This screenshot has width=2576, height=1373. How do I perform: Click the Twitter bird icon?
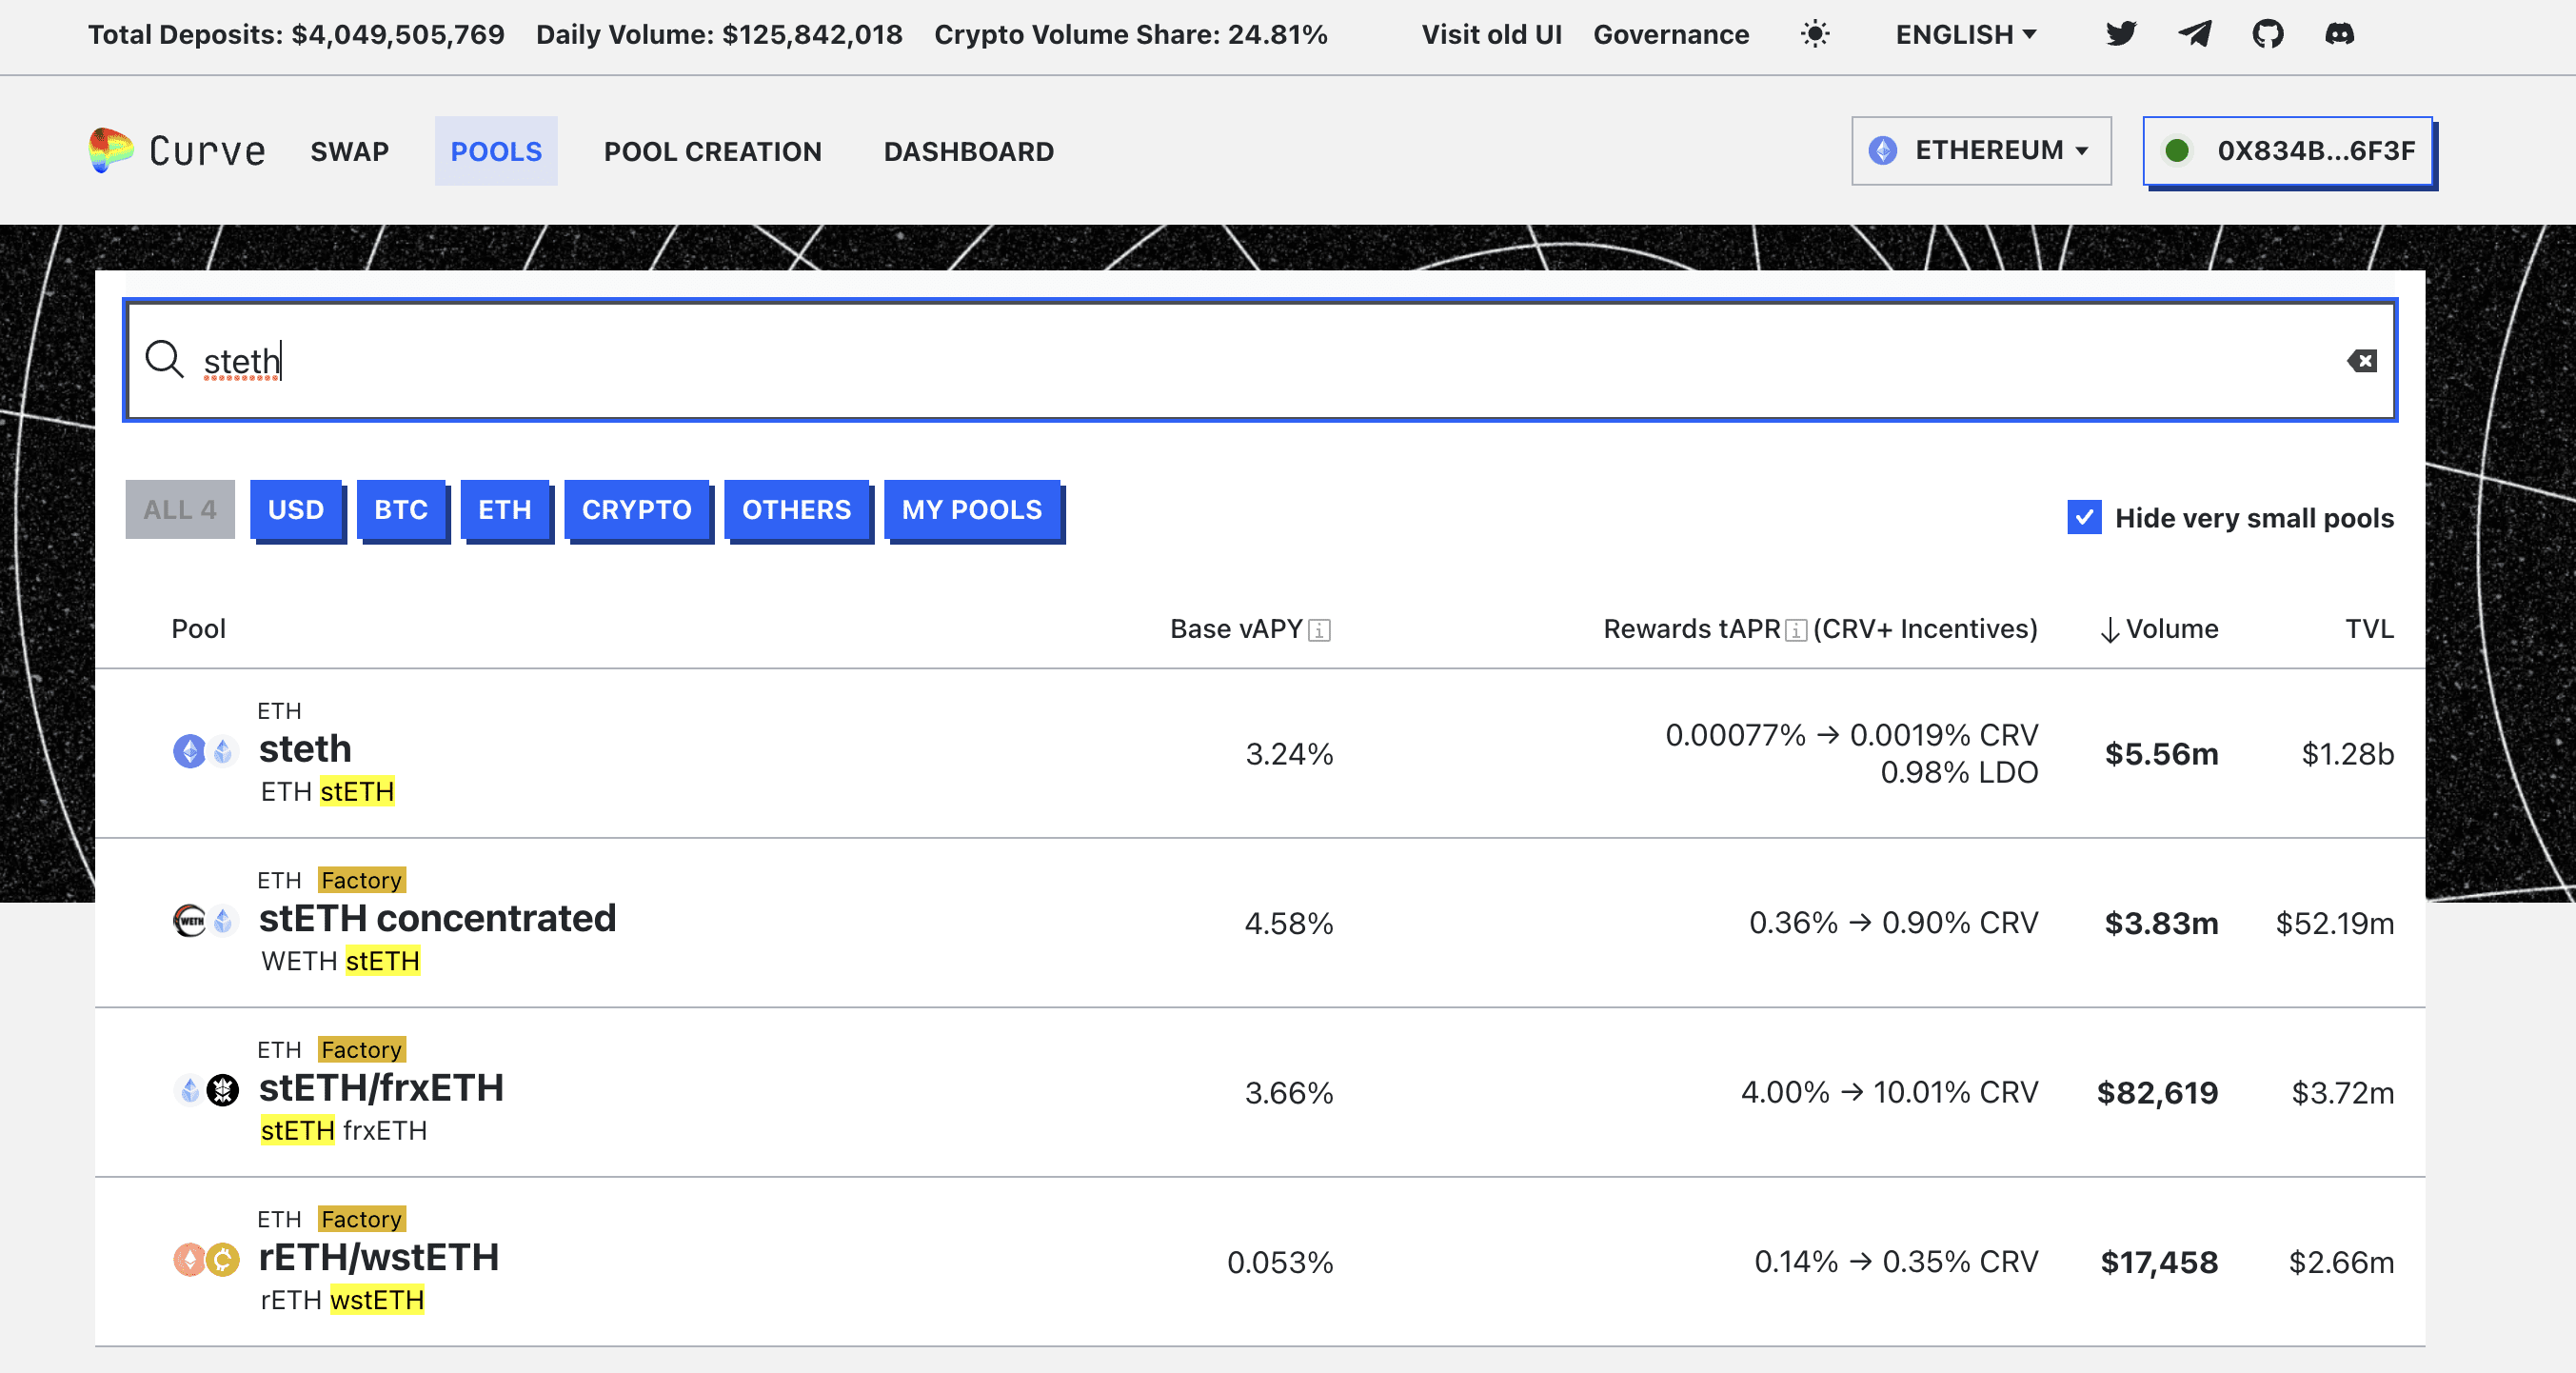(x=2120, y=34)
